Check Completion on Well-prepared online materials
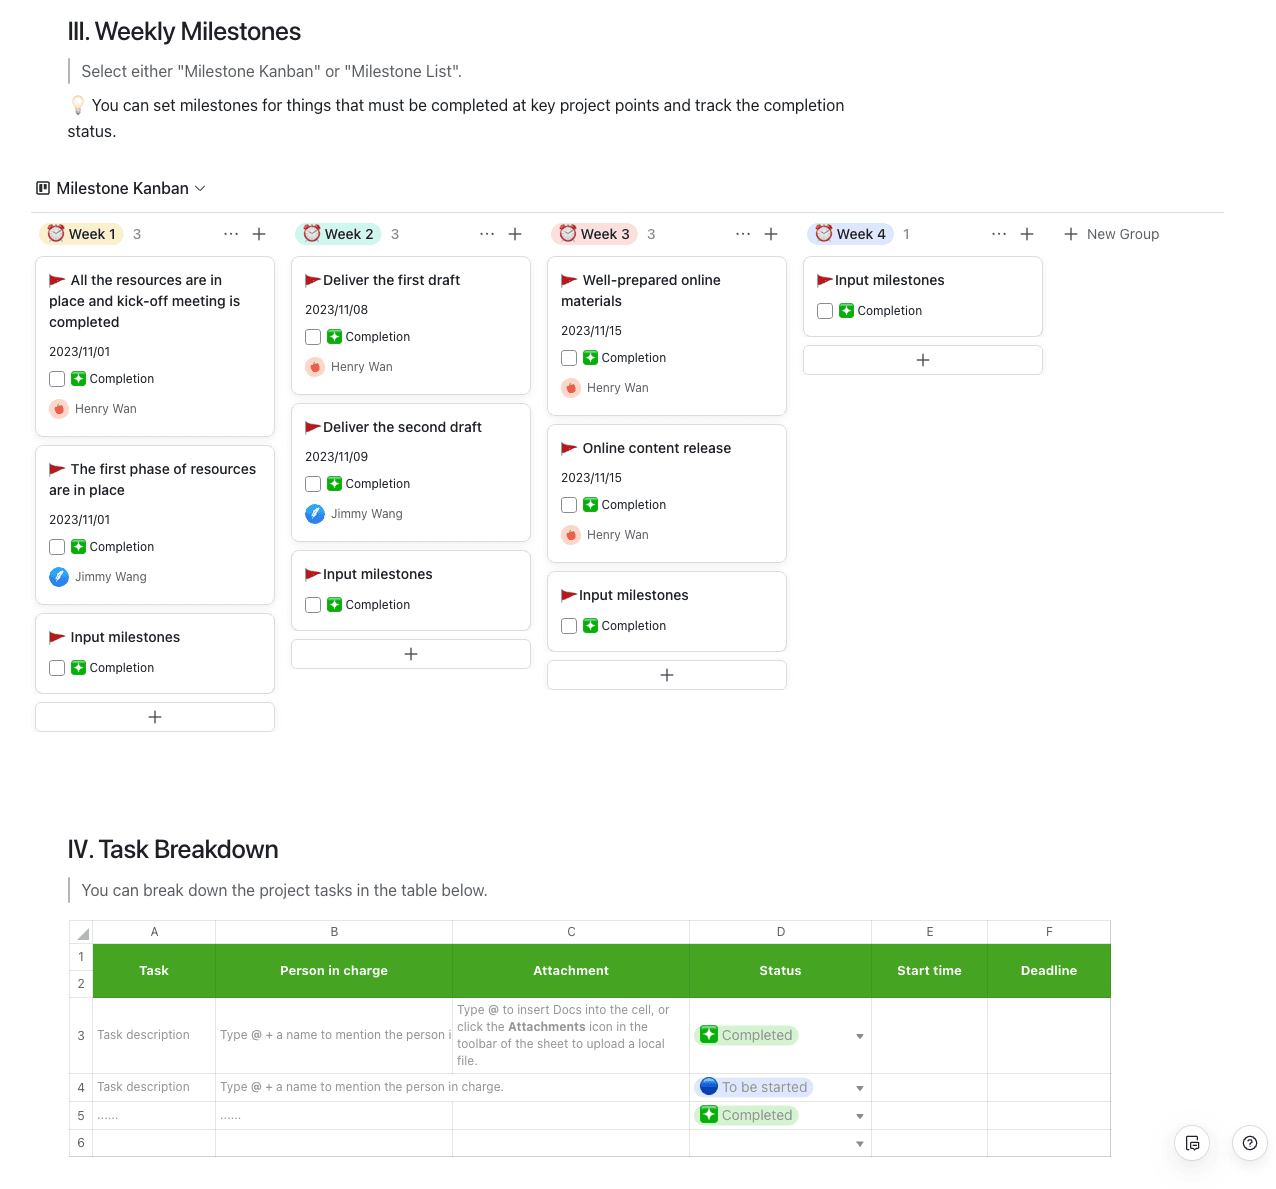The height and width of the screenshot is (1189, 1276). pos(569,358)
